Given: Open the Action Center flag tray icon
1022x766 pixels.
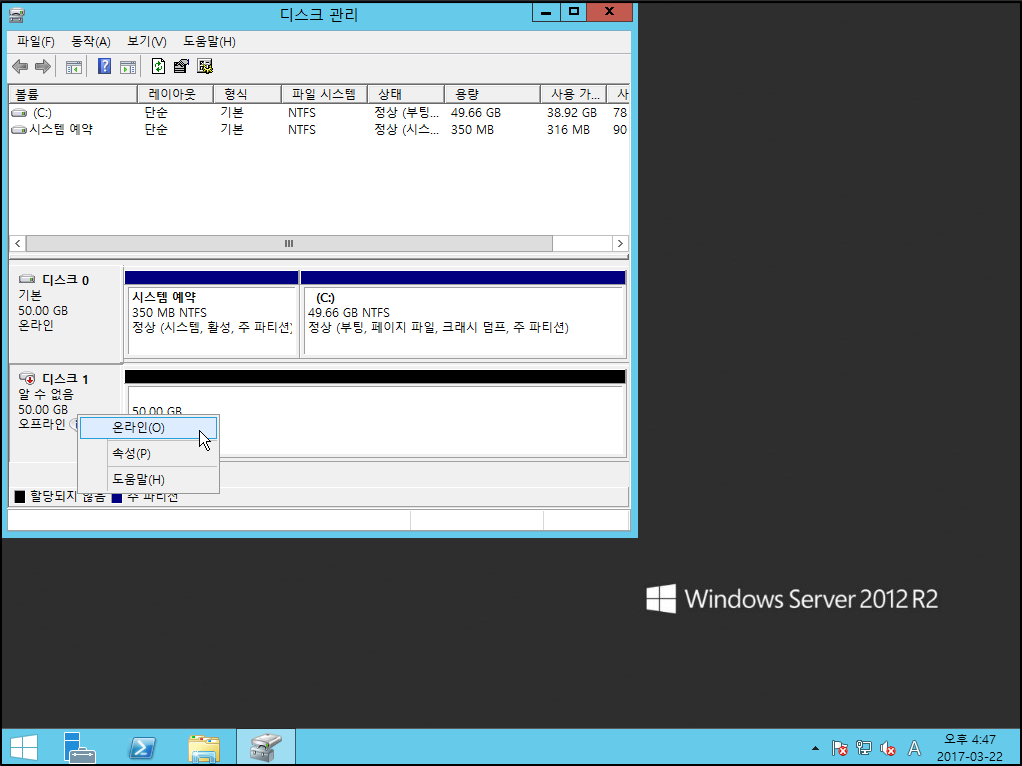Looking at the screenshot, I should tap(840, 748).
